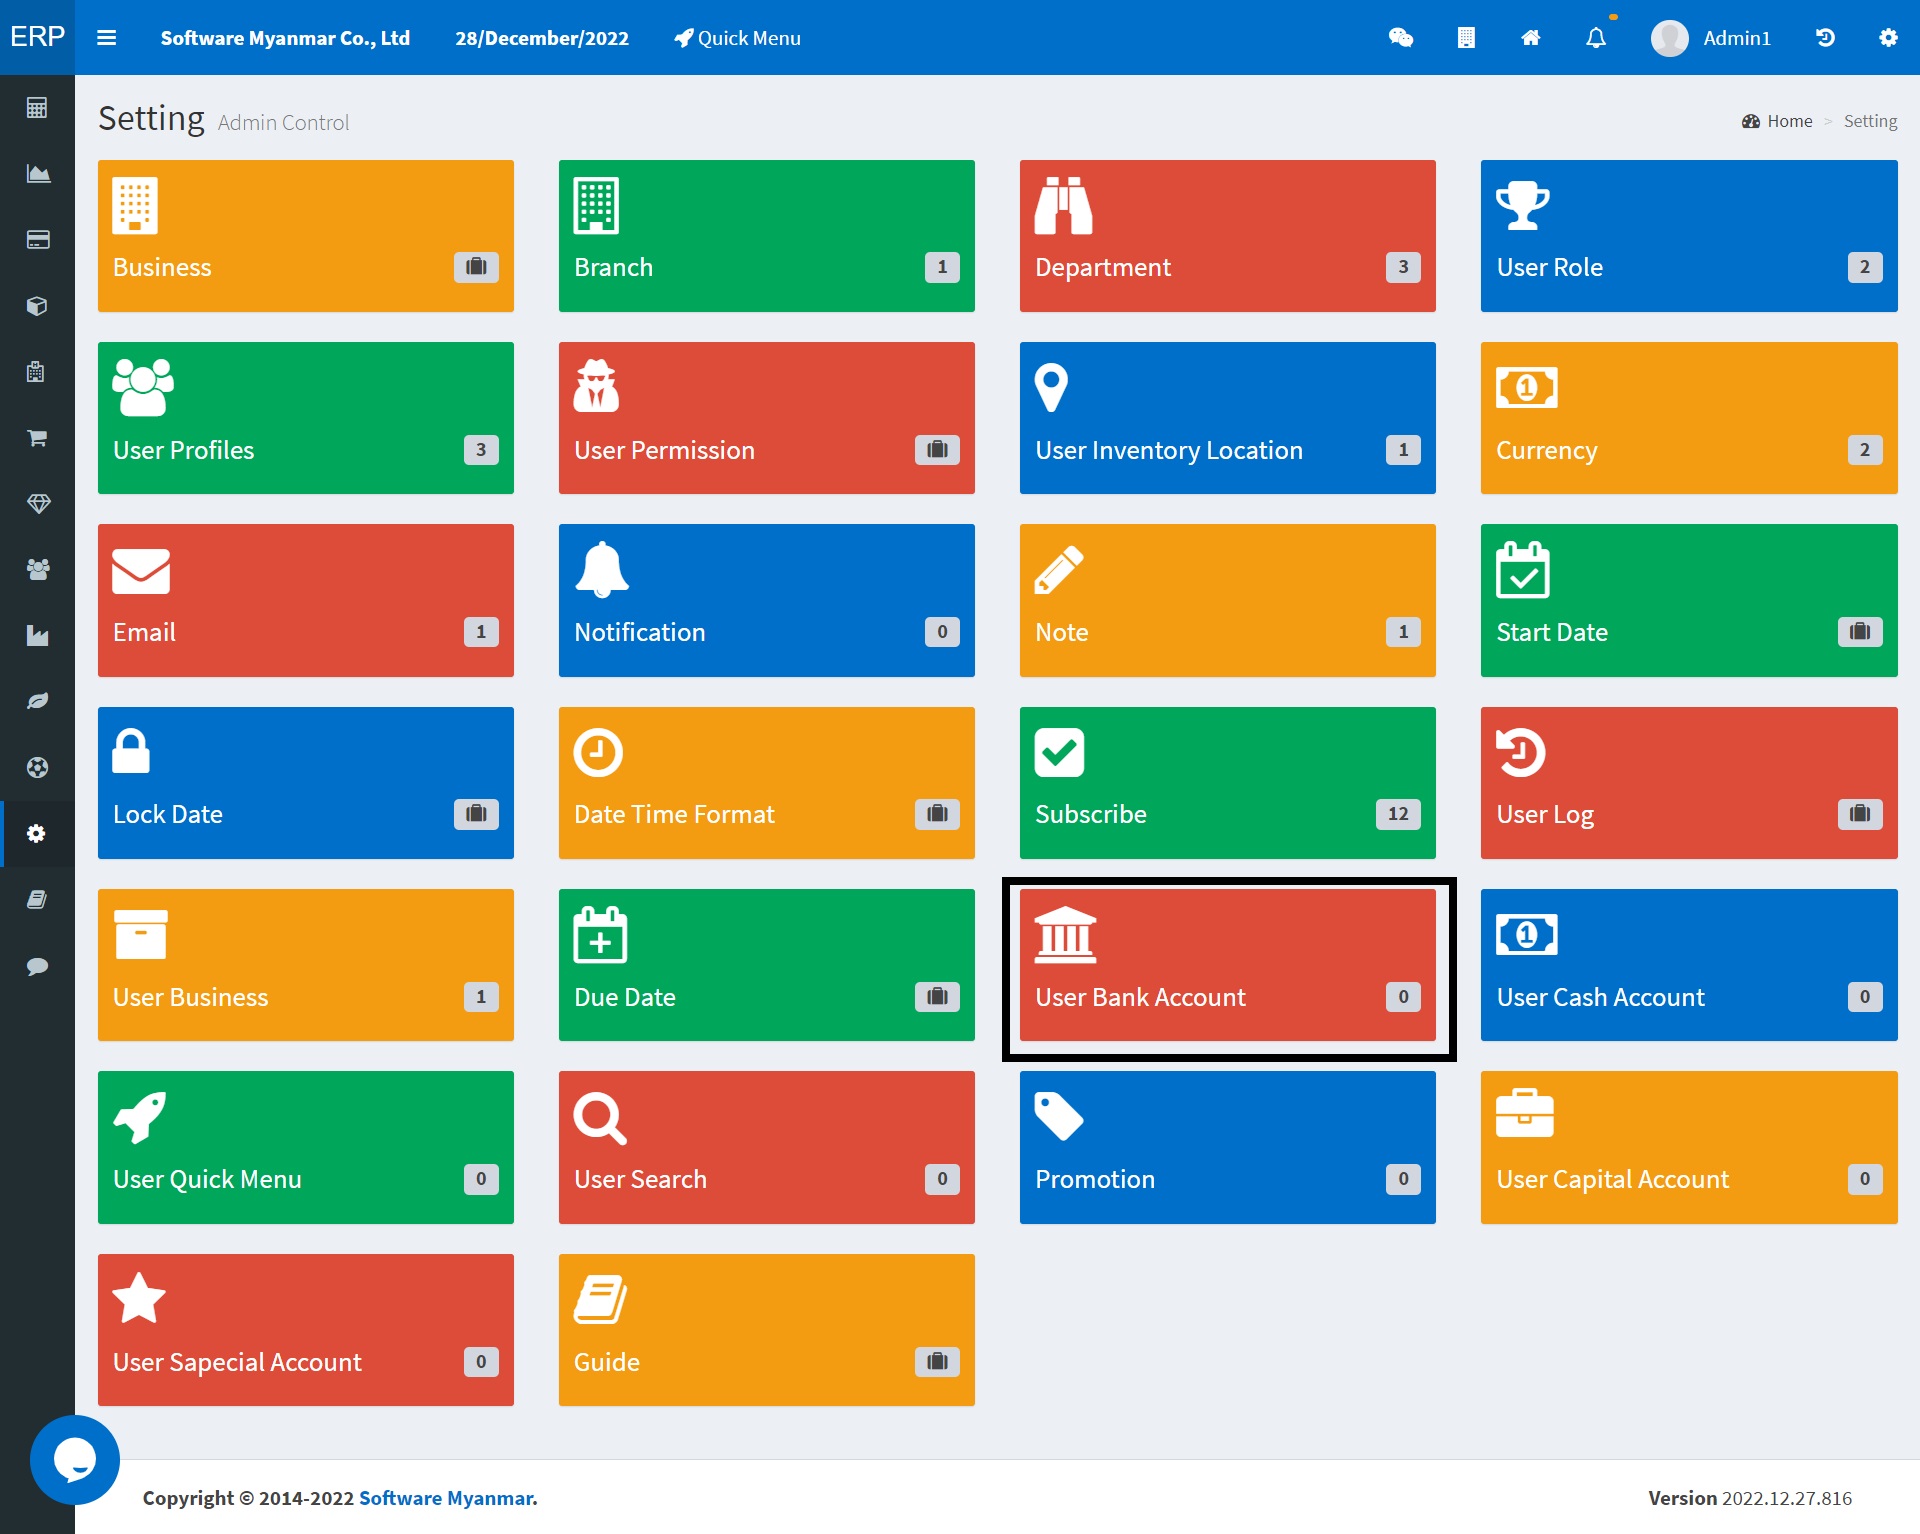This screenshot has height=1534, width=1920.
Task: Open the chat messages icon in top bar
Action: point(1401,38)
